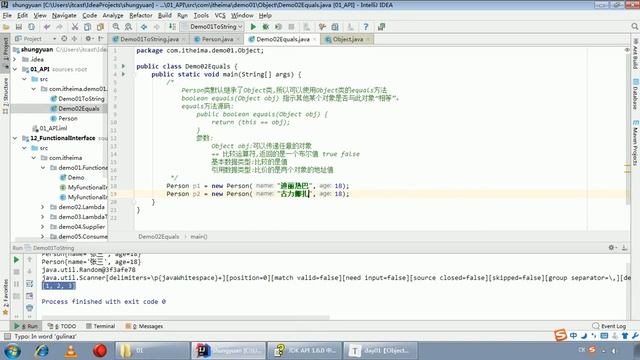Click the search everywhere magnifier icon
This screenshot has width=640, height=360.
tap(634, 27)
